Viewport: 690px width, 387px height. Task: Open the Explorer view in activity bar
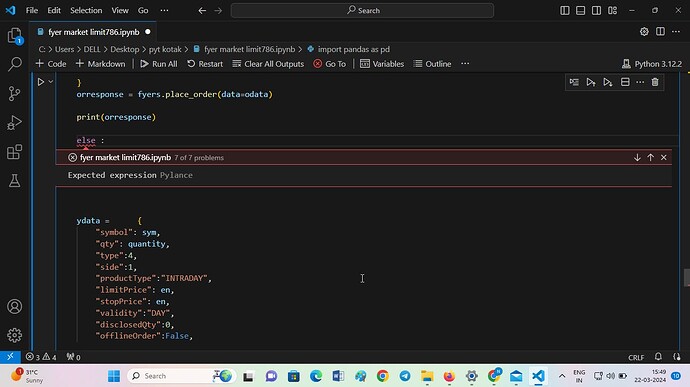coord(15,36)
